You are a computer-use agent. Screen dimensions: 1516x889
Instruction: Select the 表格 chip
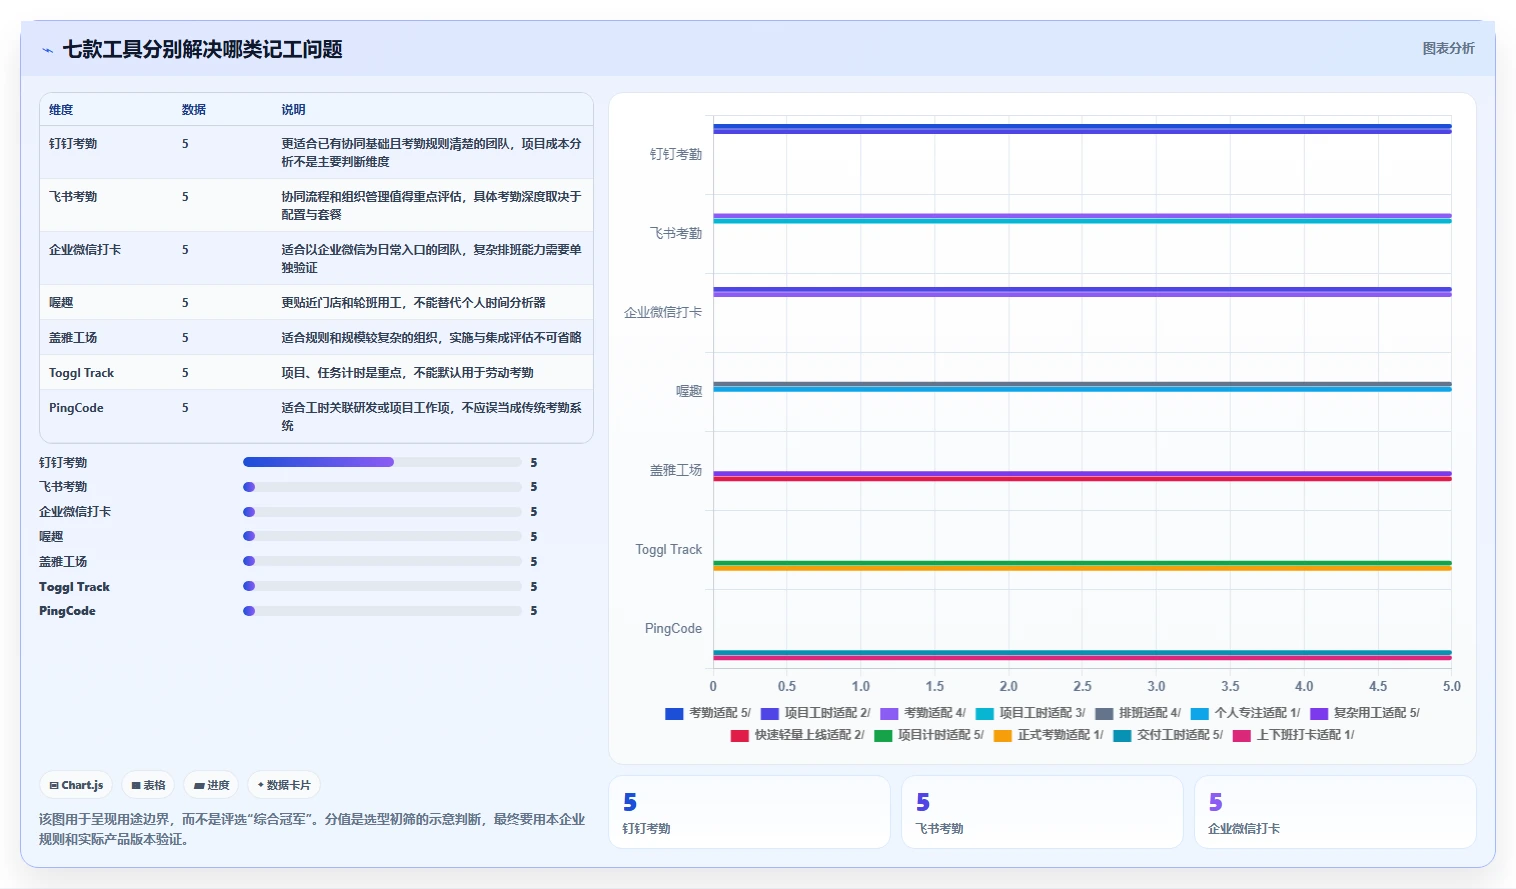click(148, 785)
